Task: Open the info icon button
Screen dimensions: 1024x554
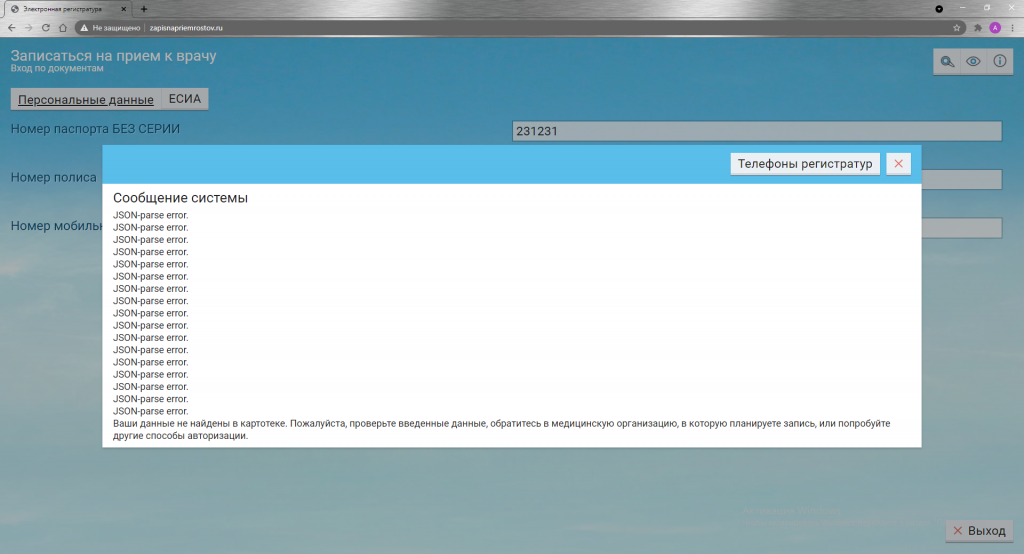Action: (999, 62)
